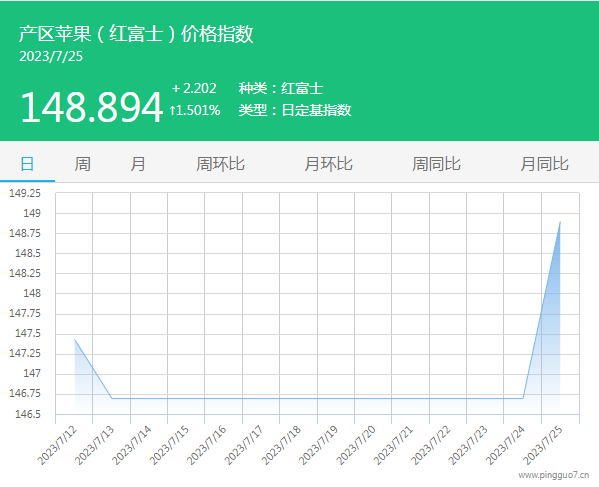This screenshot has height=487, width=599.
Task: Switch to the 月环比 tab
Action: [329, 164]
